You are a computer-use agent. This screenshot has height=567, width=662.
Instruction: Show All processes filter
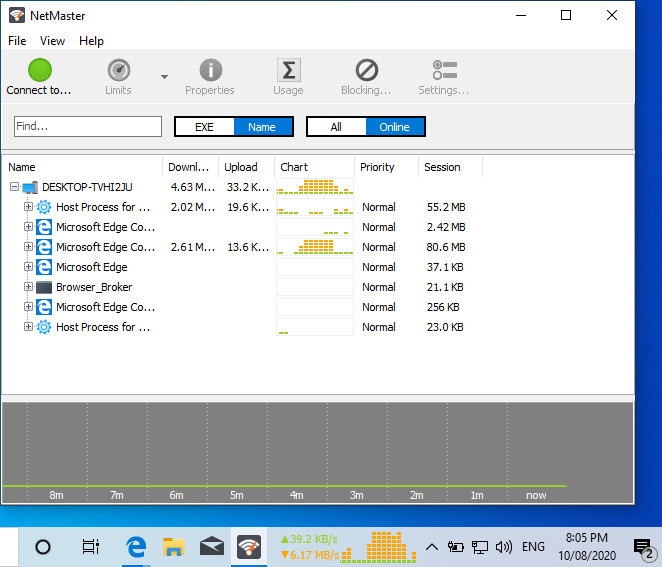(336, 127)
